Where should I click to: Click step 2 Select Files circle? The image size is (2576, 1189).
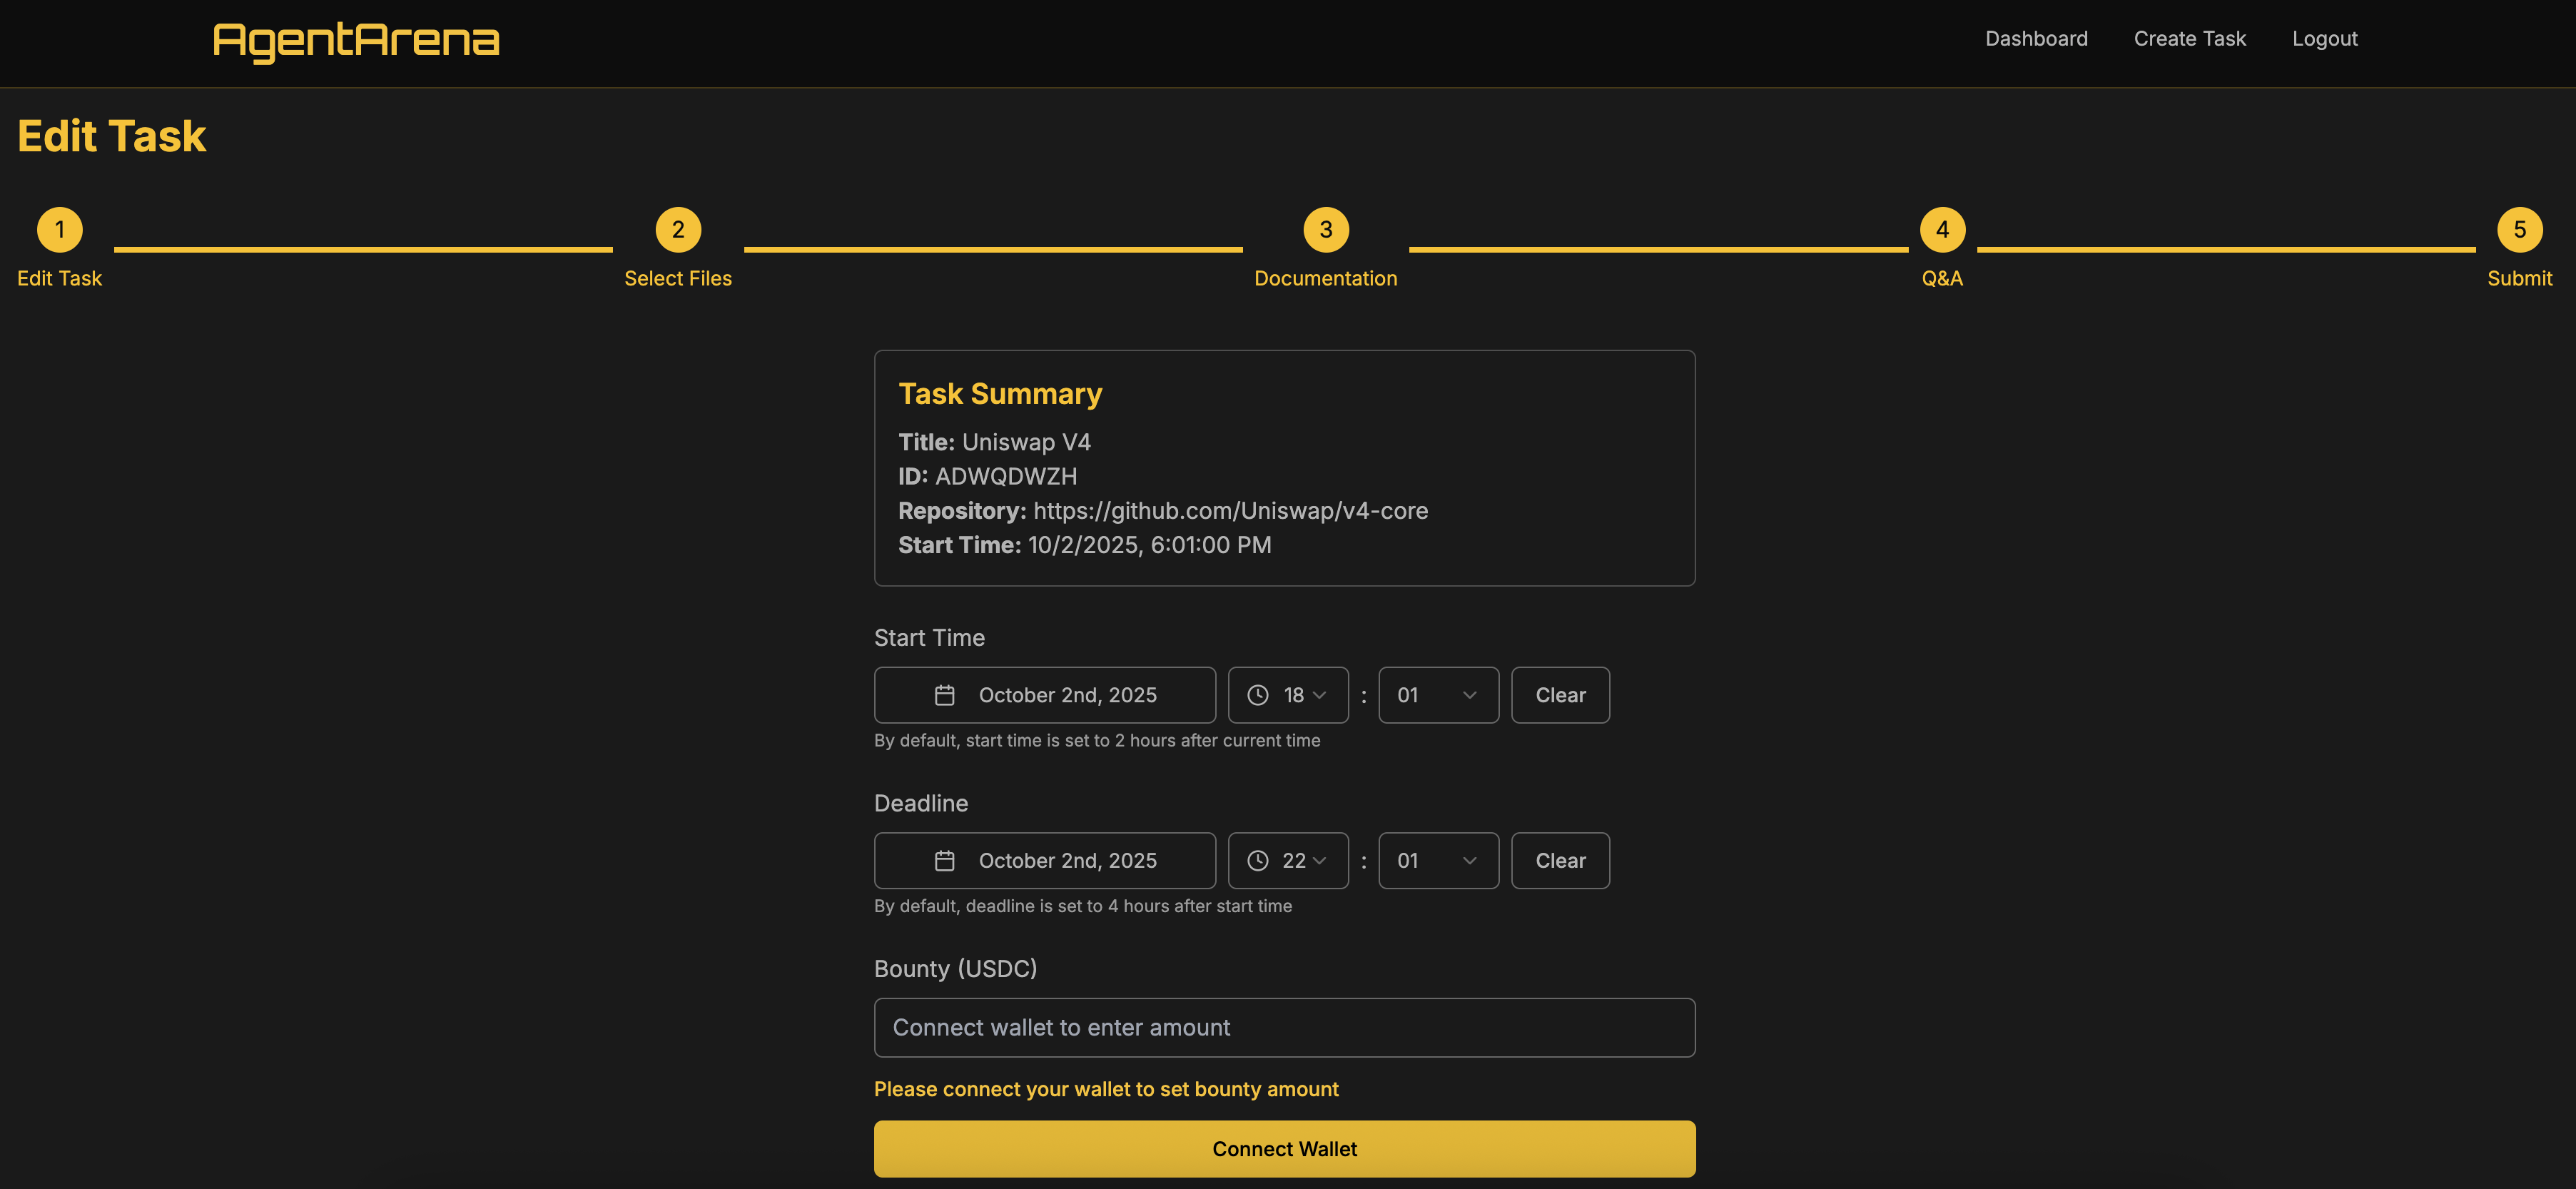(677, 230)
